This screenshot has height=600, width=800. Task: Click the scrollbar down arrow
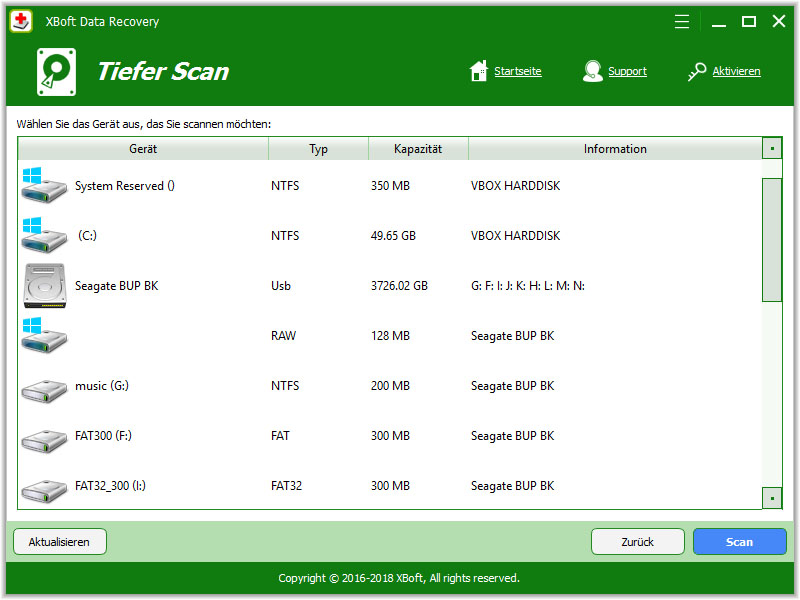(772, 498)
